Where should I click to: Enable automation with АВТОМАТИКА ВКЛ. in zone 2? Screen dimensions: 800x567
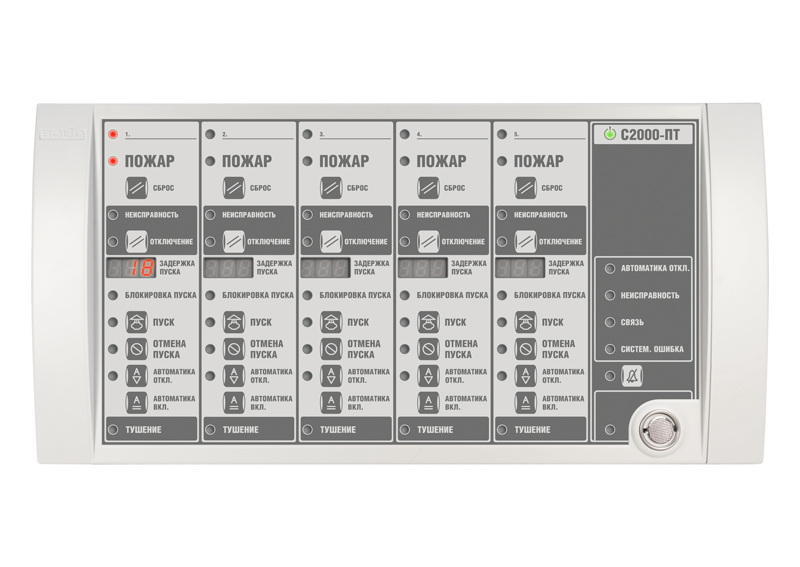point(234,402)
